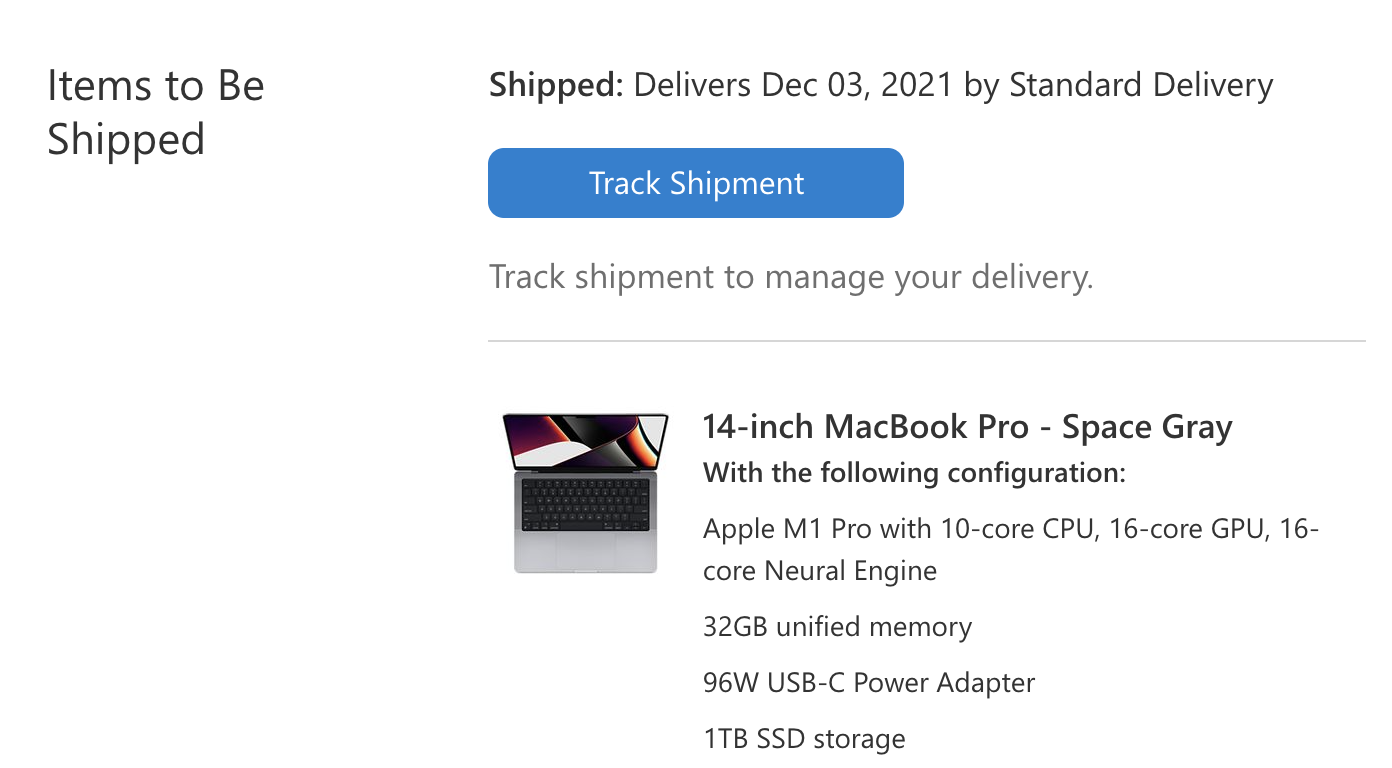Image resolution: width=1392 pixels, height=768 pixels.
Task: Click the Space Gray color text in title
Action: [1147, 427]
